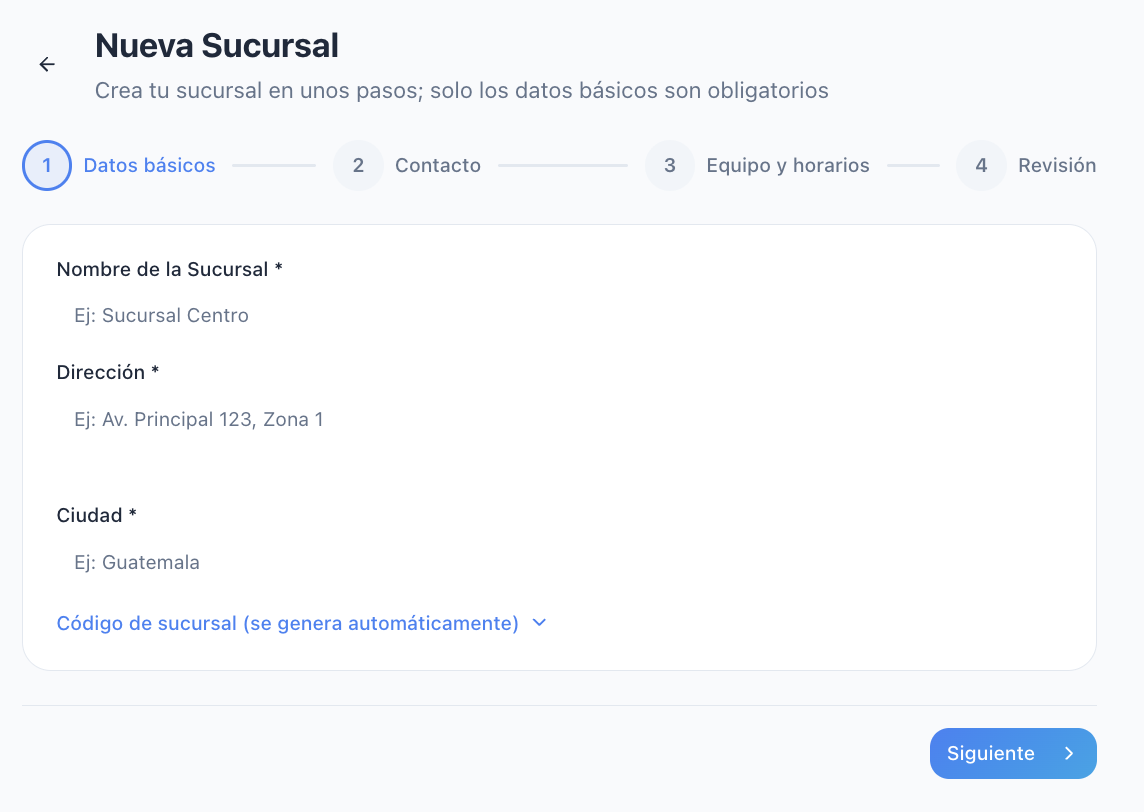Image resolution: width=1144 pixels, height=812 pixels.
Task: Click the arrow icon inside the Siguiente button
Action: pyautogui.click(x=1069, y=754)
